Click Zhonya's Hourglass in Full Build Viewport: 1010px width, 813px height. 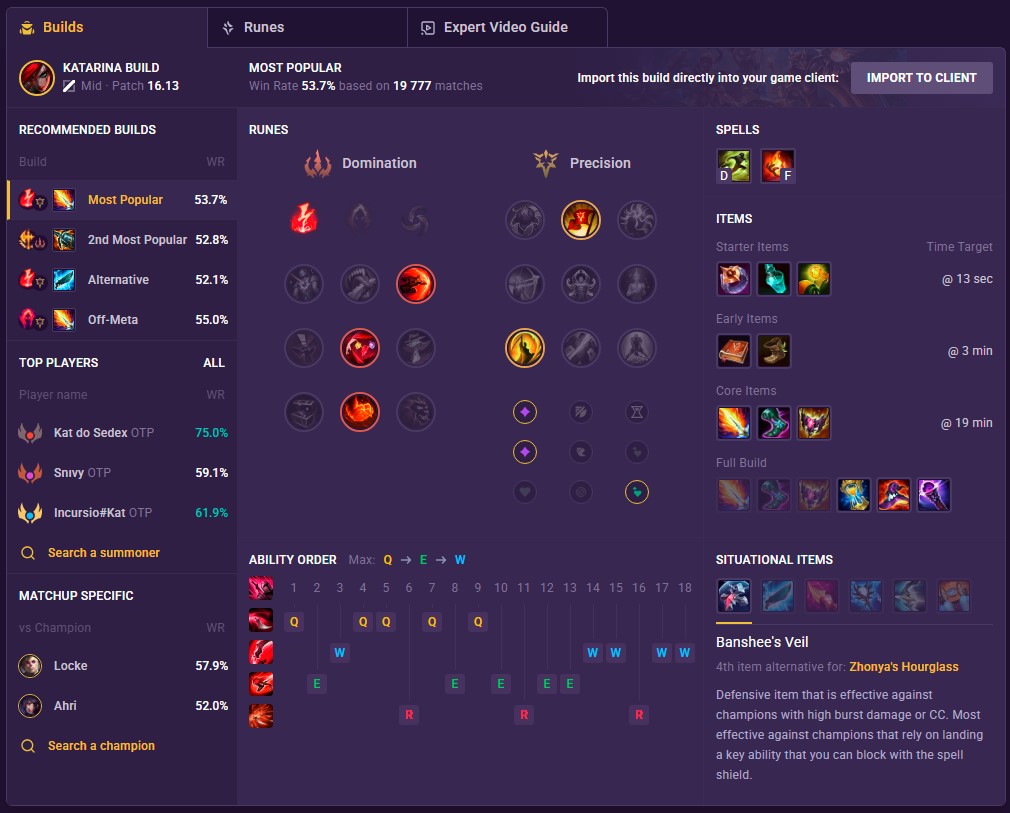853,495
